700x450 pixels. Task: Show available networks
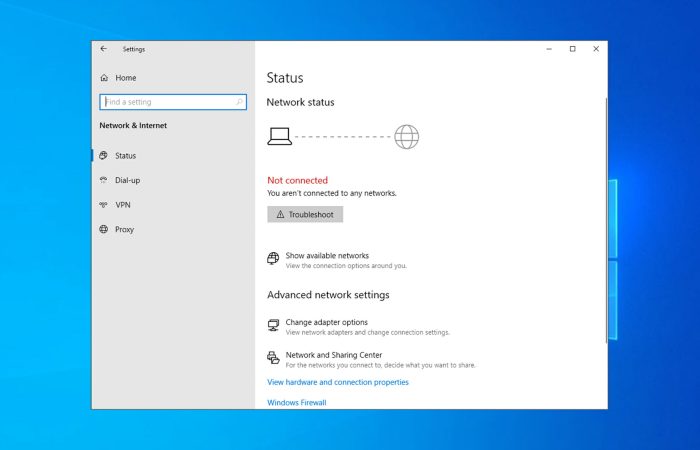[327, 255]
